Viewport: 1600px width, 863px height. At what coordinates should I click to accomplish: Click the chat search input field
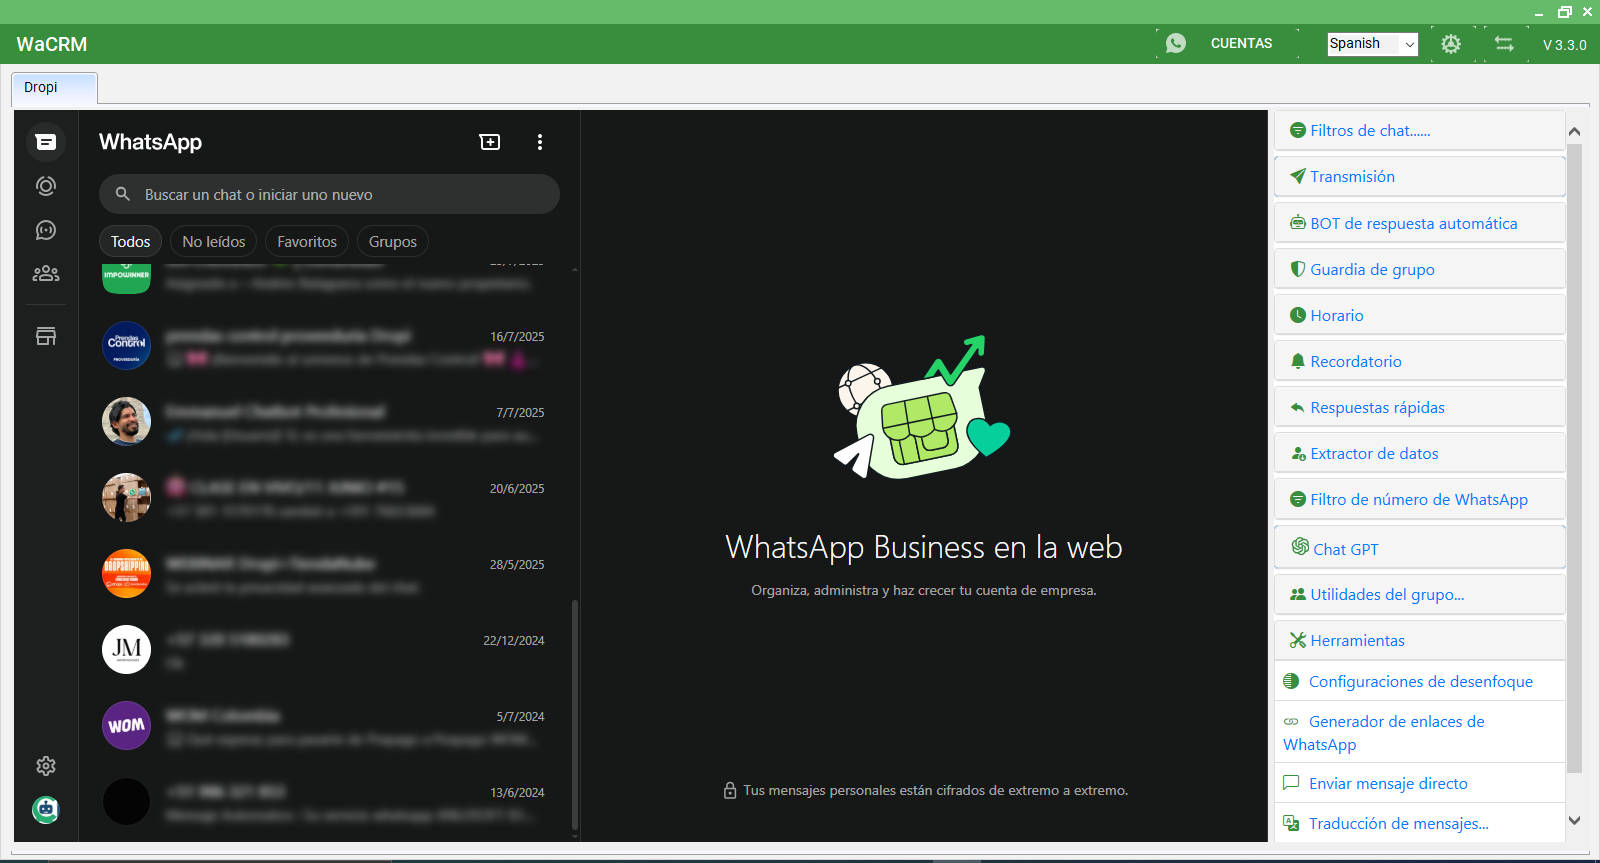[x=330, y=195]
